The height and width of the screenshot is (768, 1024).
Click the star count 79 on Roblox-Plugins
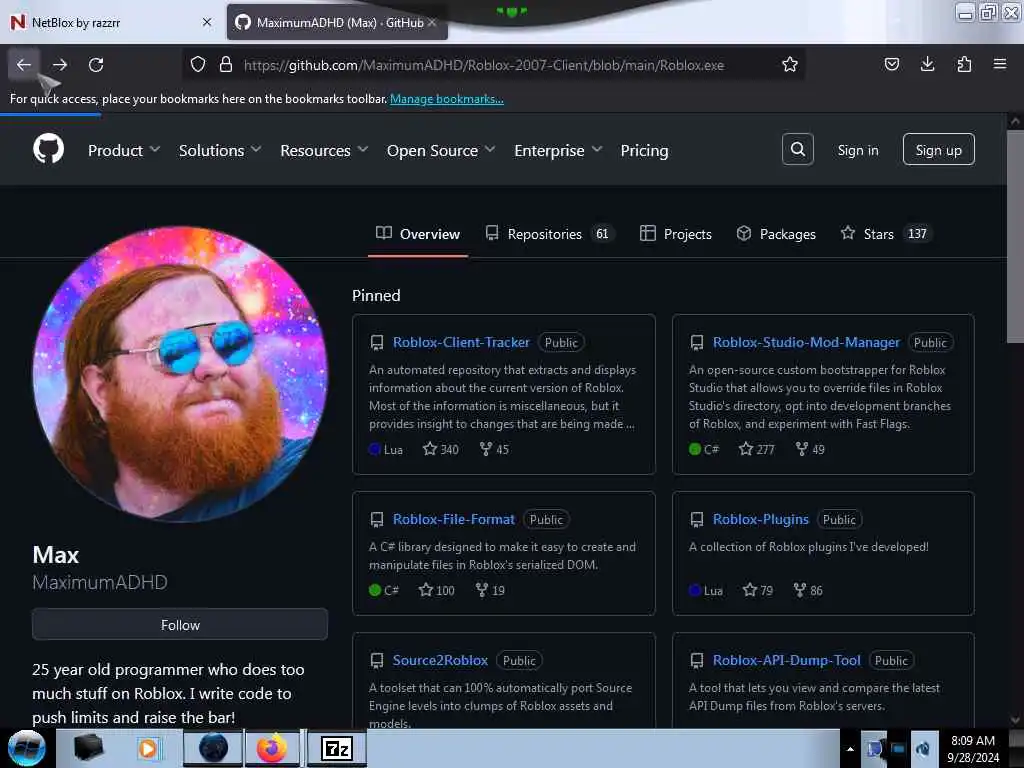tap(758, 590)
